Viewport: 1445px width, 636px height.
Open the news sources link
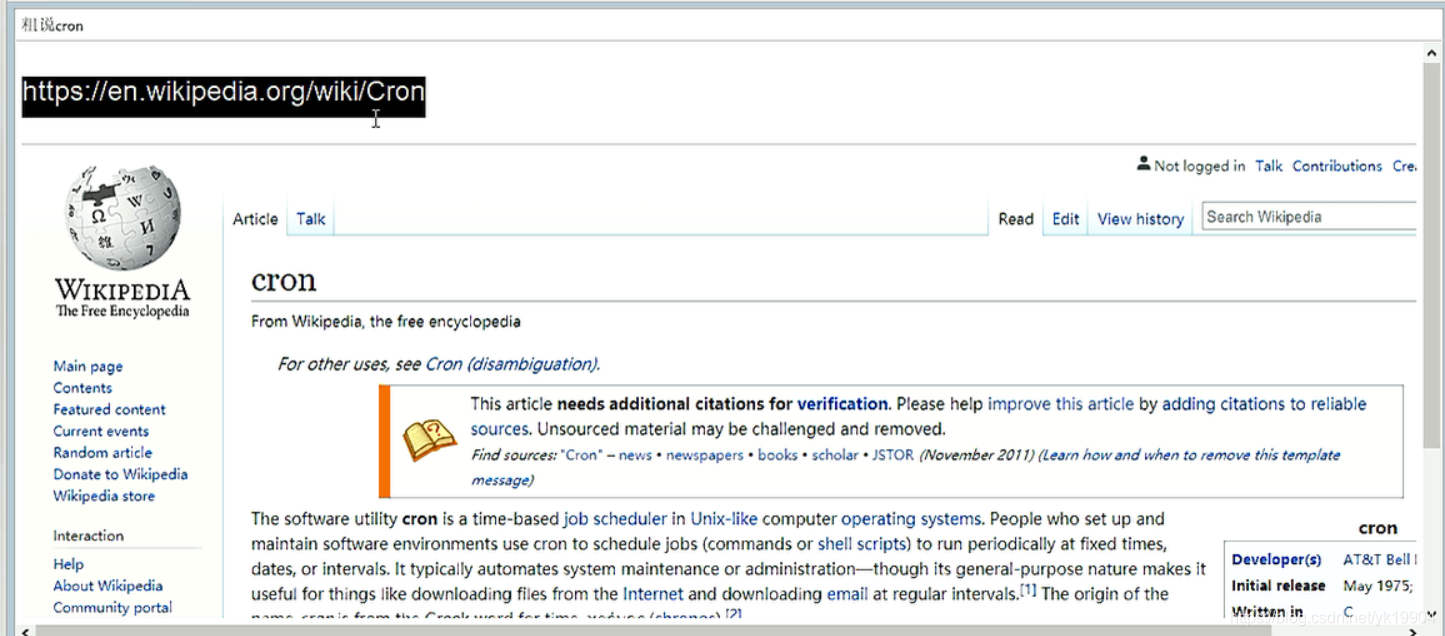pos(635,455)
